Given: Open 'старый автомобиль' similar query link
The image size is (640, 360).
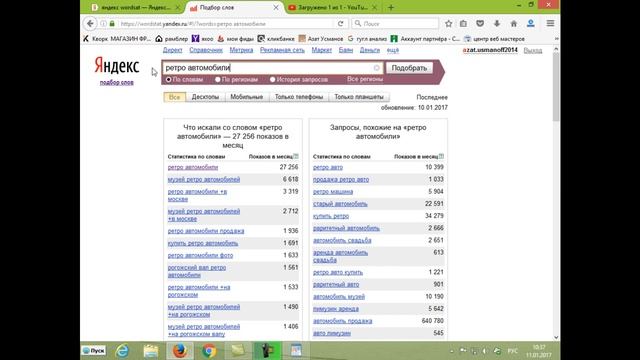Looking at the screenshot, I should (340, 204).
